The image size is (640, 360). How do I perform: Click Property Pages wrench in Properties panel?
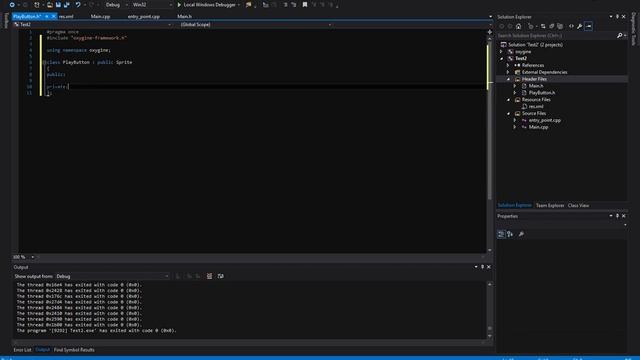pyautogui.click(x=521, y=234)
